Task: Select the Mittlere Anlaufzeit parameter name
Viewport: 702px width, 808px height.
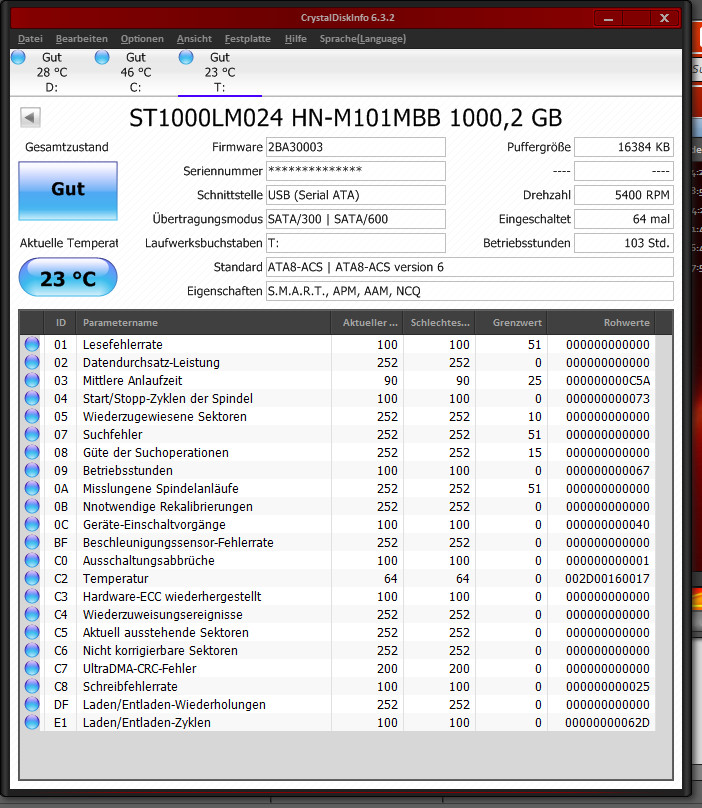Action: [132, 380]
